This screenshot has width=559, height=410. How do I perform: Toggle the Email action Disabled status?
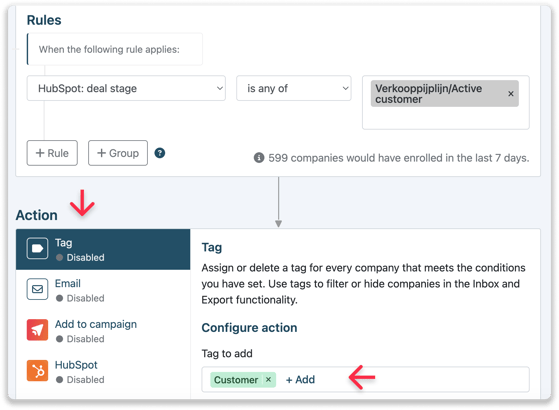[x=80, y=298]
